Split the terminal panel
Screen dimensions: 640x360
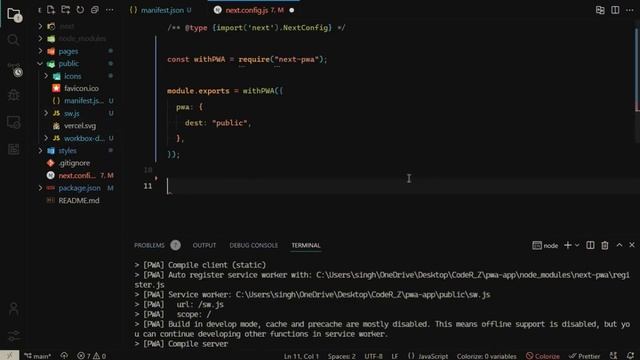coord(590,245)
